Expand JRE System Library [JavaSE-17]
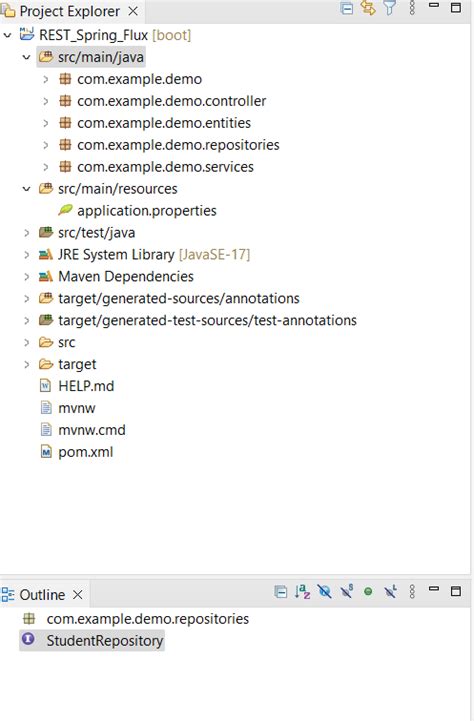Viewport: 474px width, 721px height. click(27, 254)
